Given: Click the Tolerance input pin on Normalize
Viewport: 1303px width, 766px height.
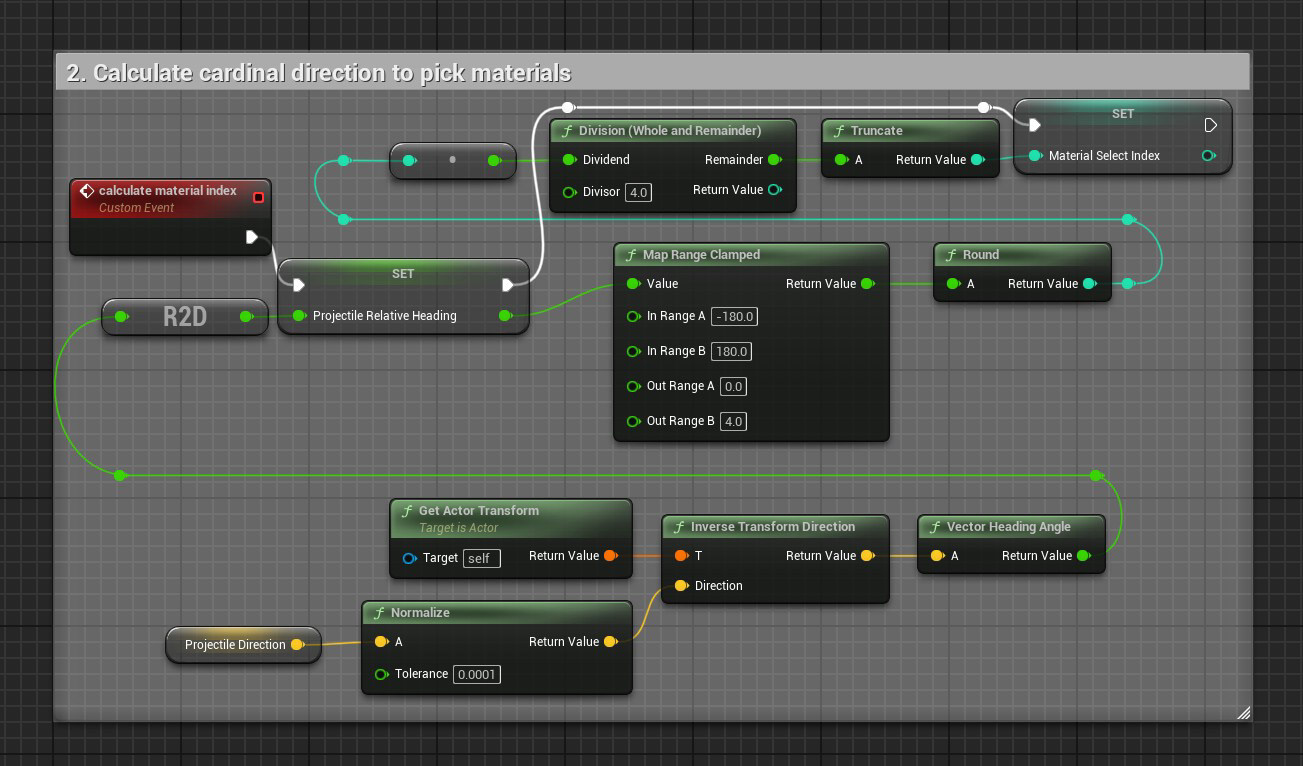Looking at the screenshot, I should [381, 675].
